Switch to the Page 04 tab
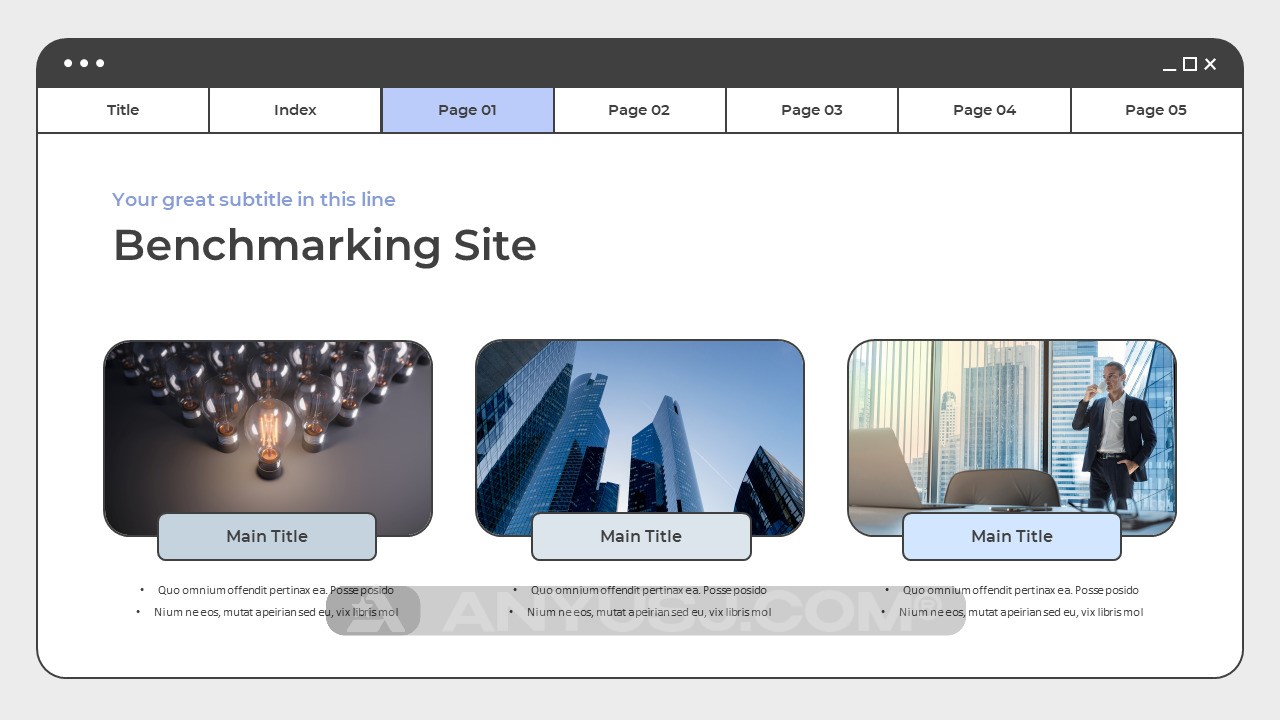 [x=984, y=110]
